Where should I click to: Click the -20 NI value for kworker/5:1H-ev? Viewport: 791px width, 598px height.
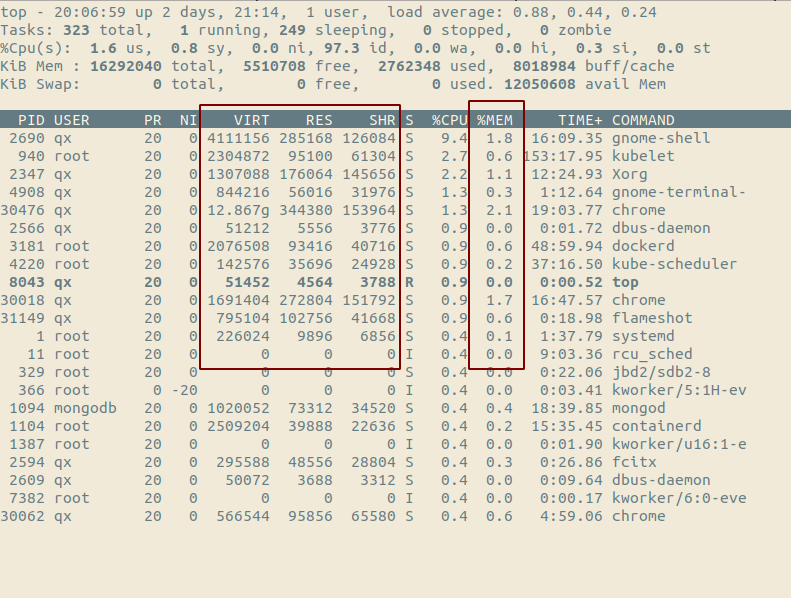click(x=184, y=390)
